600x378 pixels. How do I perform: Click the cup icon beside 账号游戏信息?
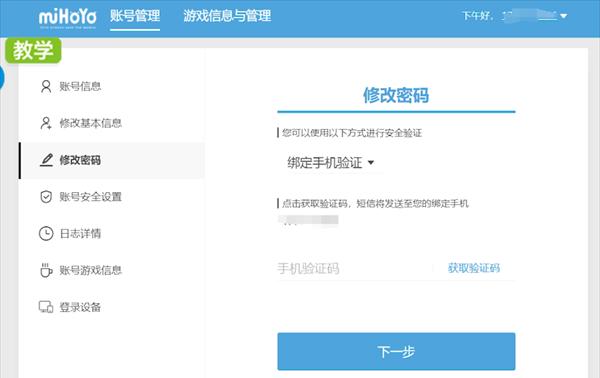click(46, 270)
